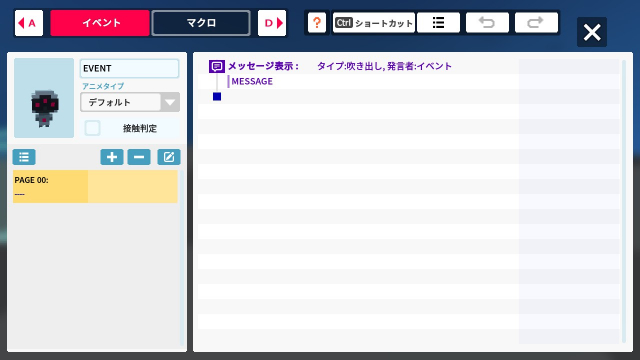Open page list icon above PAGE 00
Viewport: 640px width, 360px height.
coord(24,157)
